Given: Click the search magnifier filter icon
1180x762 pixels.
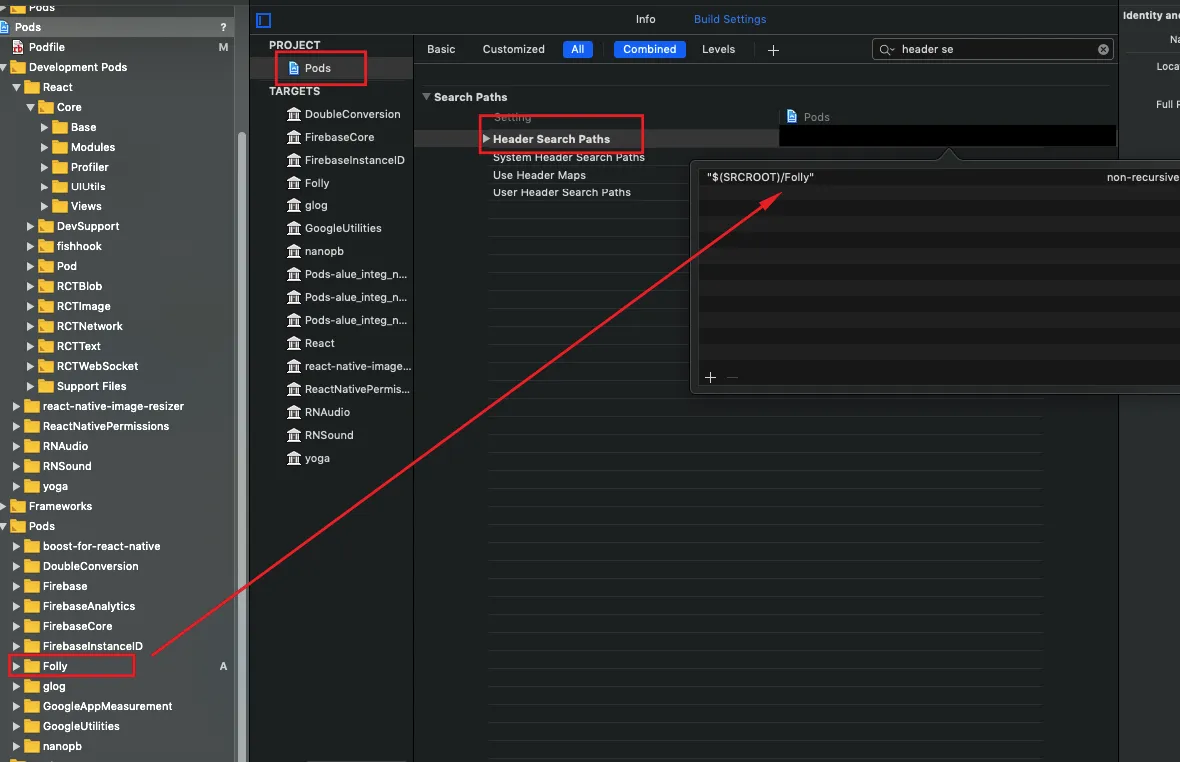Looking at the screenshot, I should (x=887, y=50).
